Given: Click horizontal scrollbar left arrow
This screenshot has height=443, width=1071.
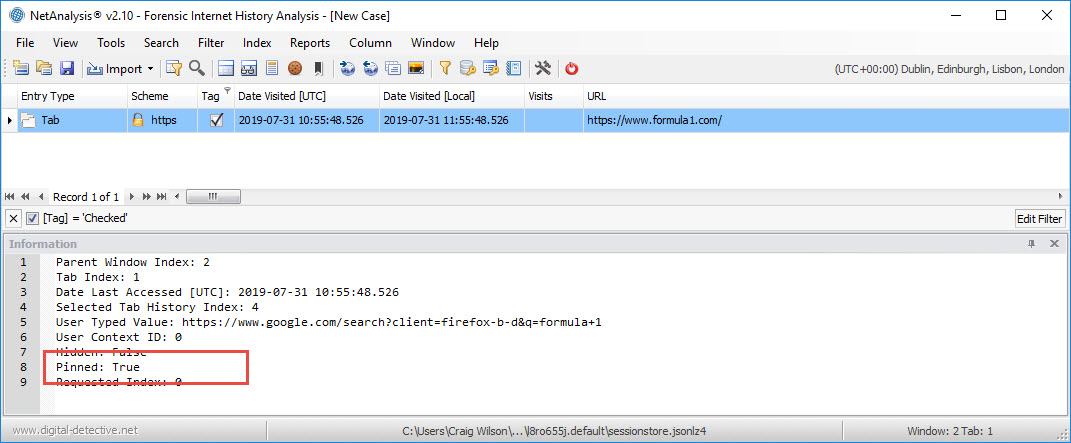Looking at the screenshot, I should [x=178, y=197].
